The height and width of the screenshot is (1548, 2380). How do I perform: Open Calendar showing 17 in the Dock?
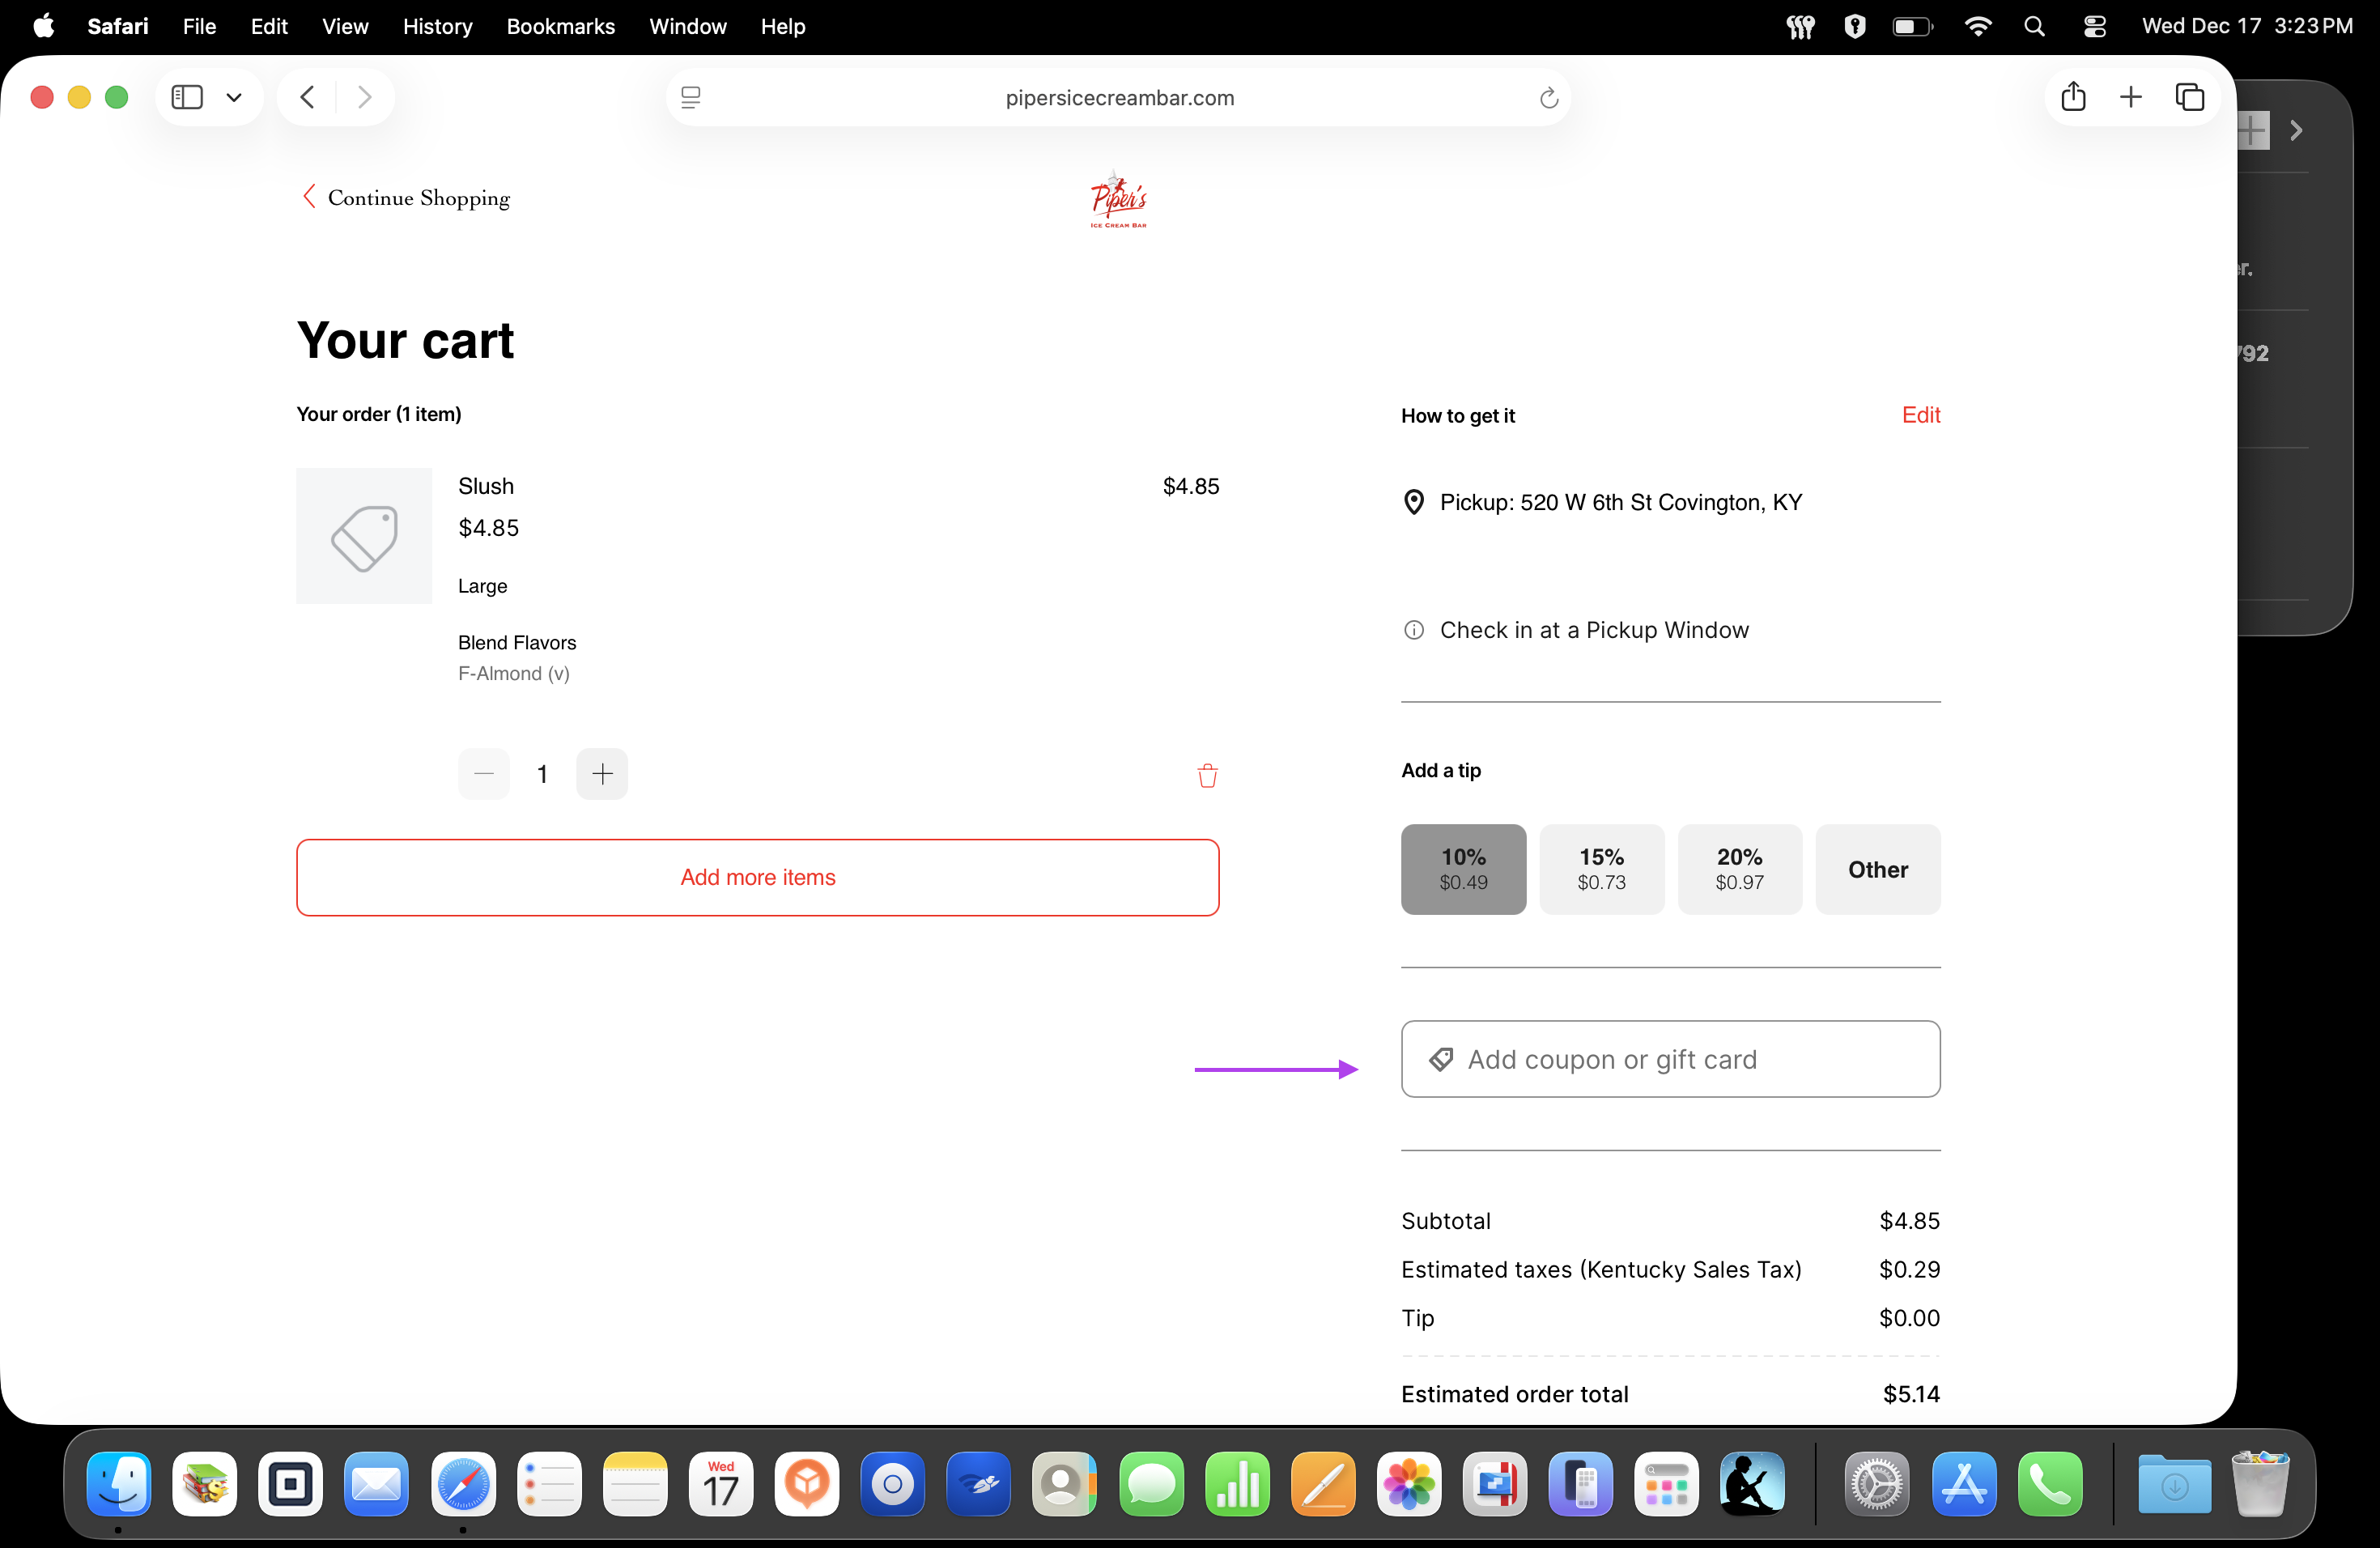(x=721, y=1483)
